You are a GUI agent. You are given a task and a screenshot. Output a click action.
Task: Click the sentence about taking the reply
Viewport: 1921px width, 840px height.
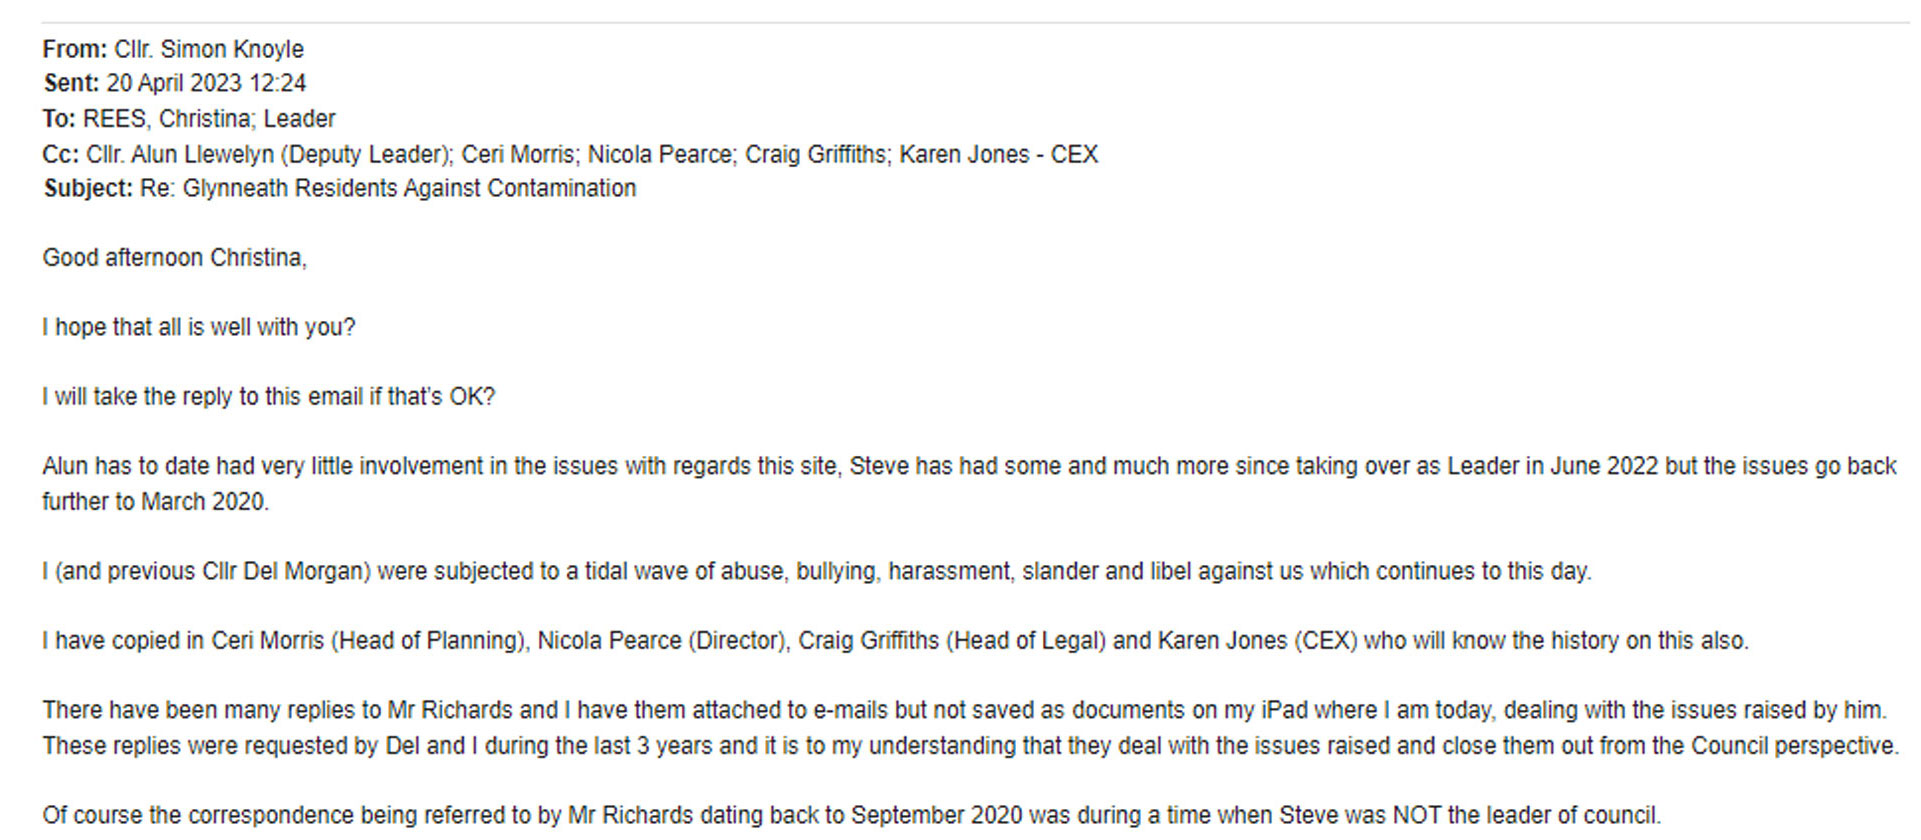coord(268,397)
